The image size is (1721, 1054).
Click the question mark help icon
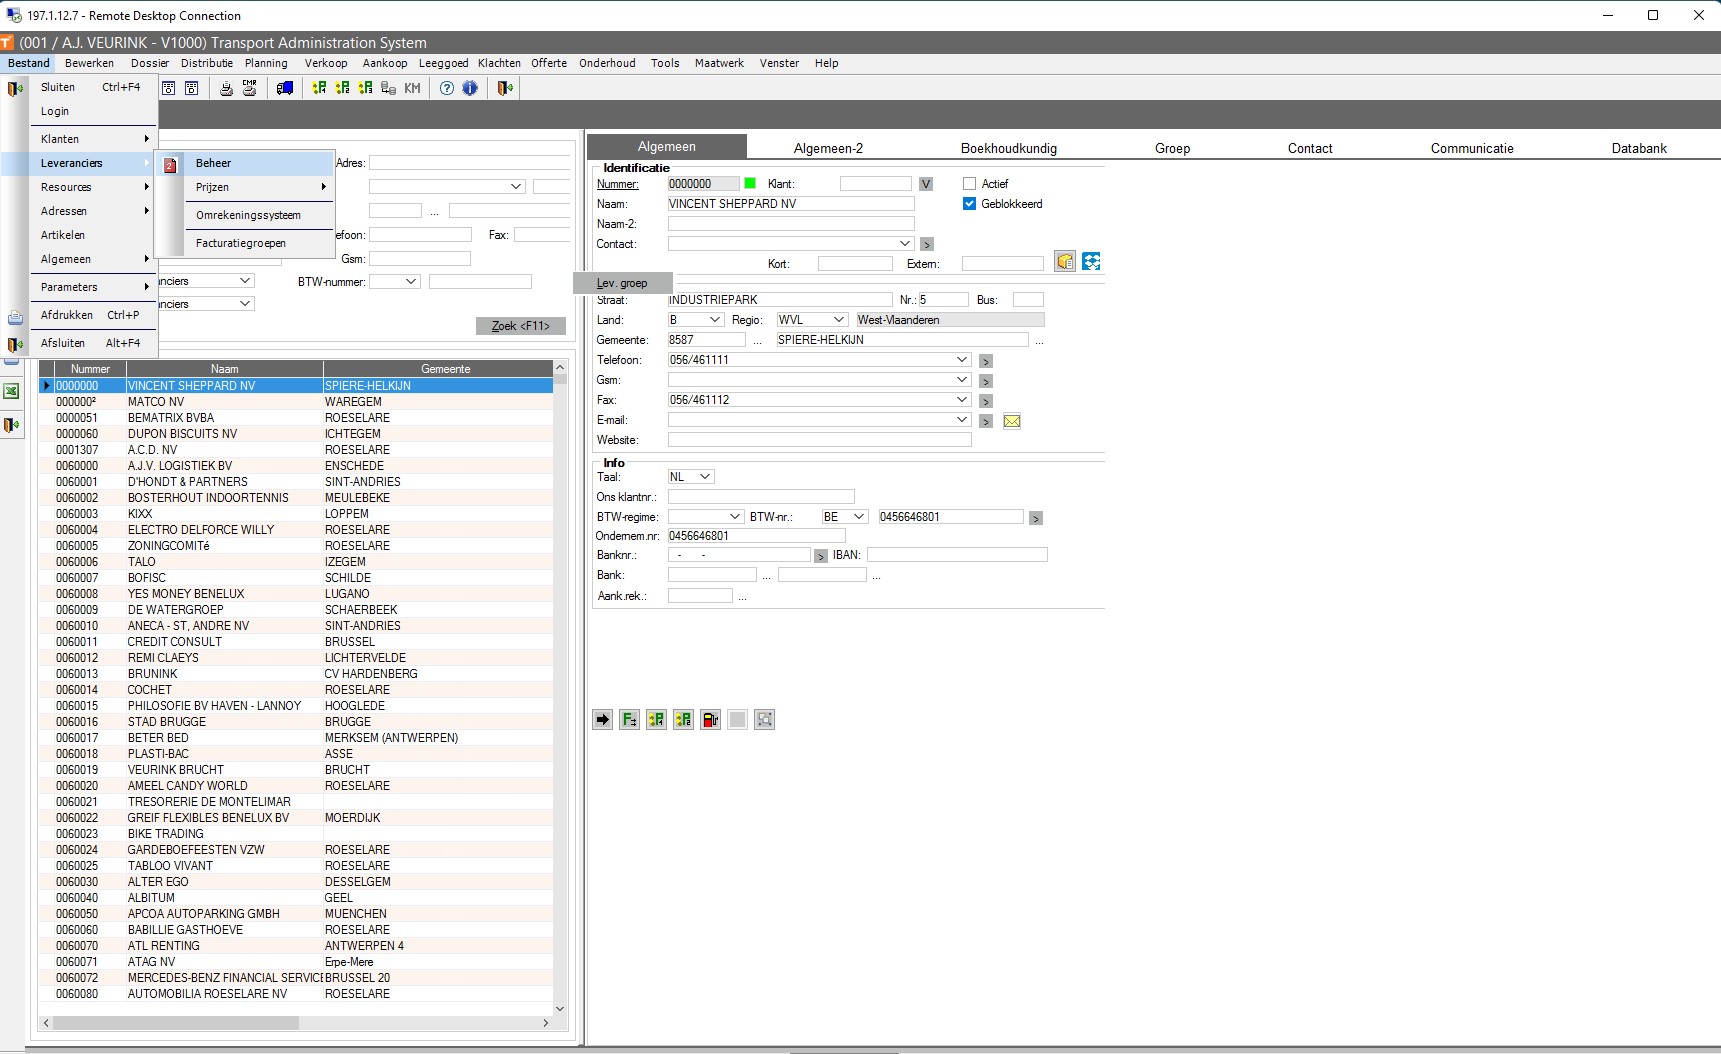447,88
